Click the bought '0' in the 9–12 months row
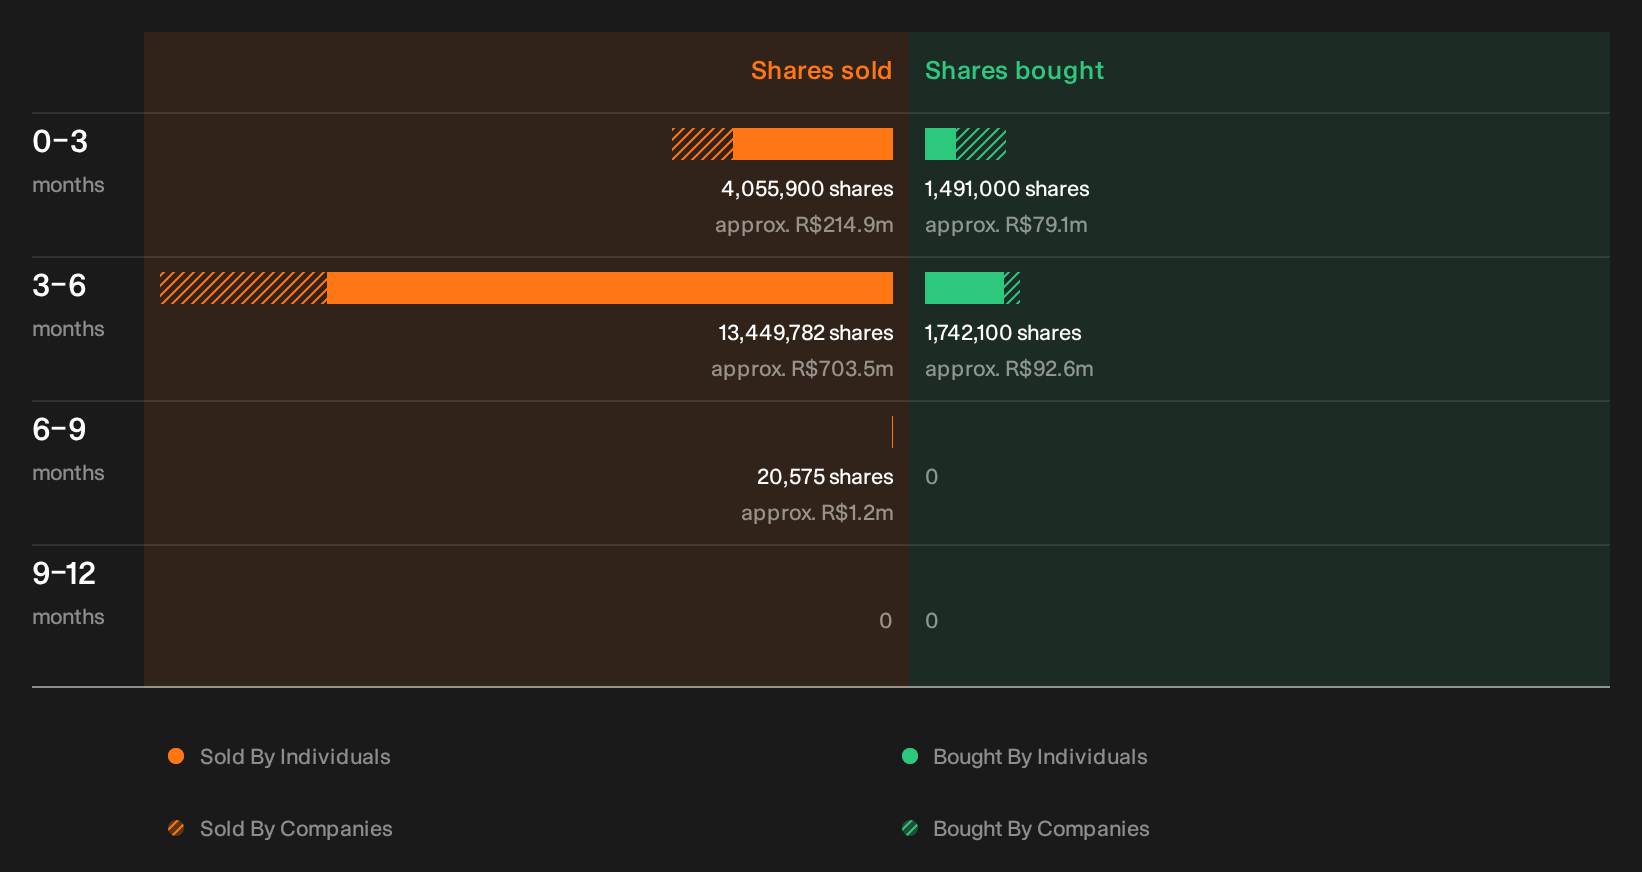The height and width of the screenshot is (872, 1642). [932, 621]
